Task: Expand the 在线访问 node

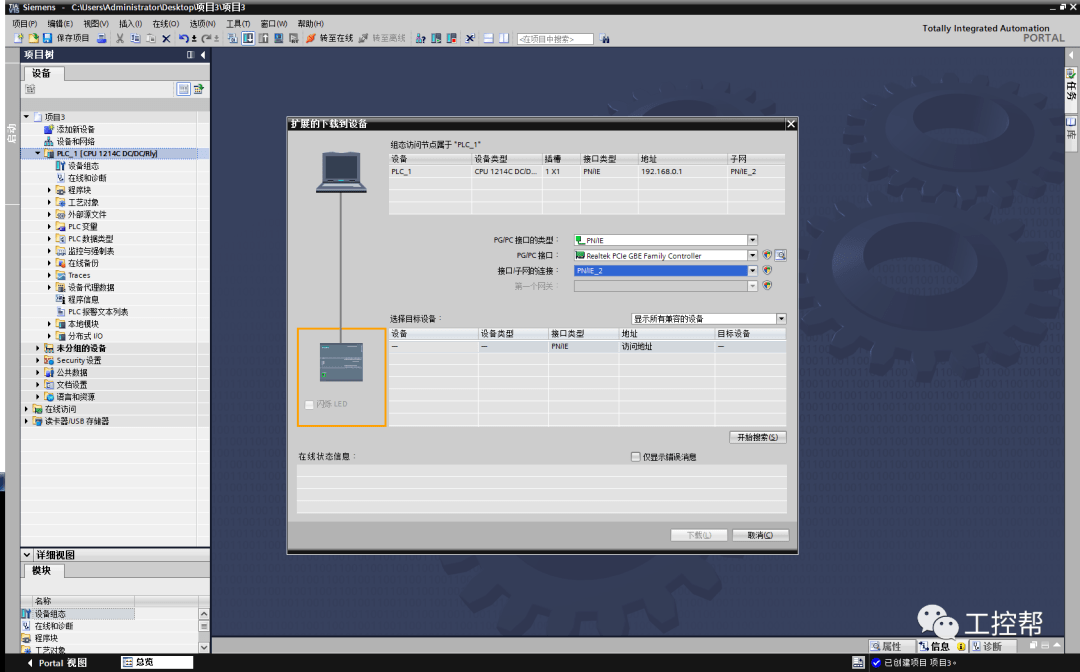Action: click(x=26, y=409)
